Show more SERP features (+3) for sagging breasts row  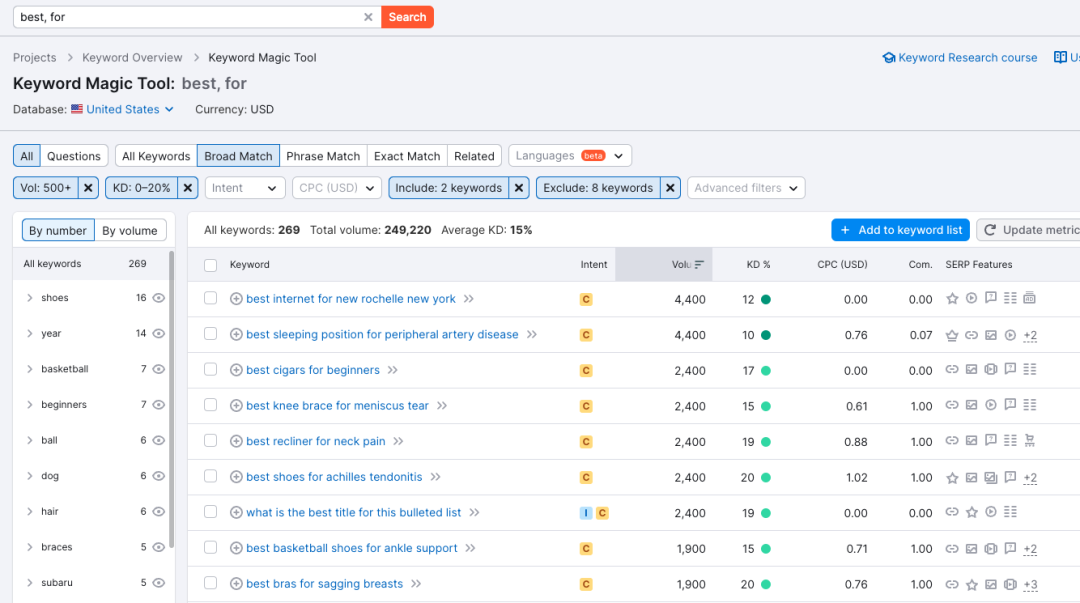[x=1030, y=584]
